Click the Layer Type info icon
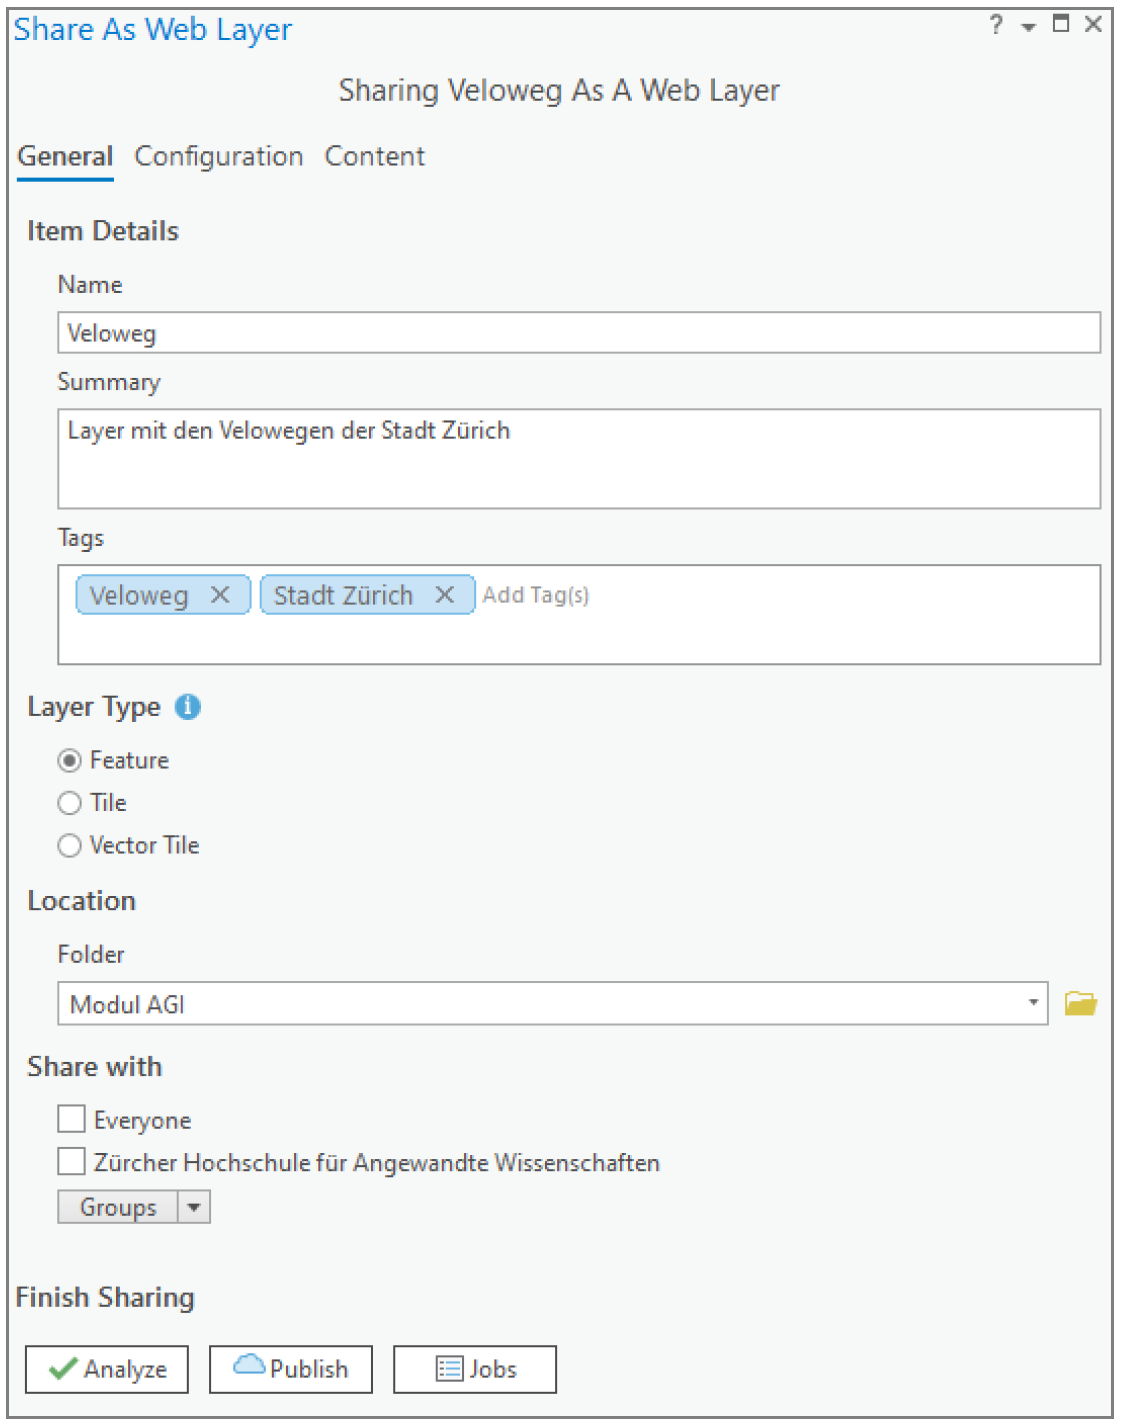This screenshot has height=1425, width=1123. [188, 707]
